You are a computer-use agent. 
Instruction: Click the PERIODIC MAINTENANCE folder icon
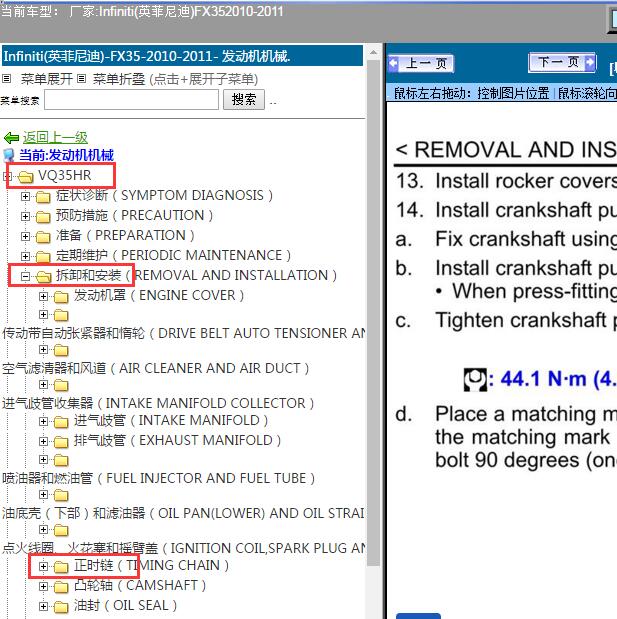(x=43, y=256)
